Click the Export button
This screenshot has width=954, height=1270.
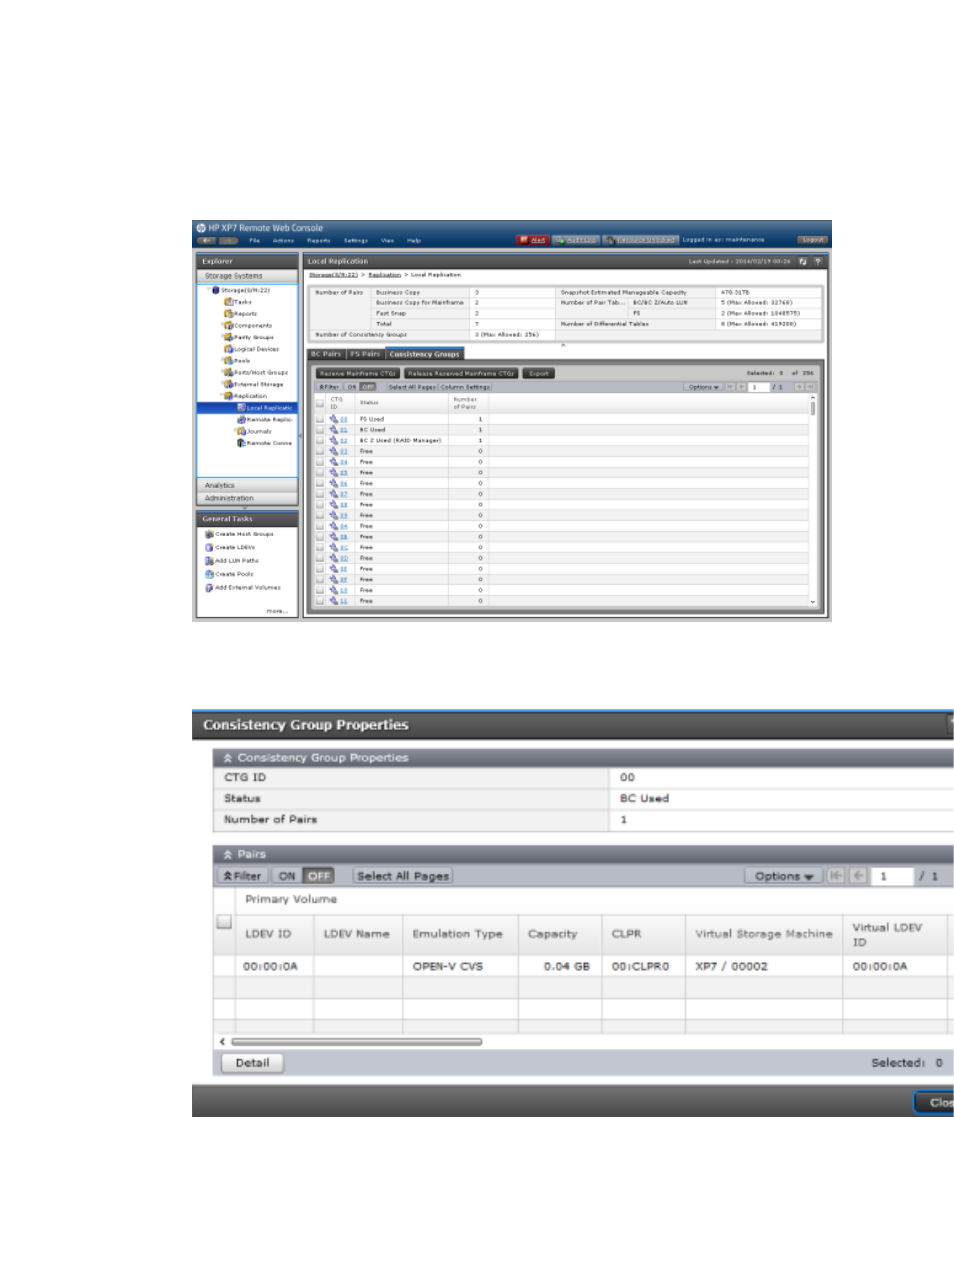tap(538, 373)
